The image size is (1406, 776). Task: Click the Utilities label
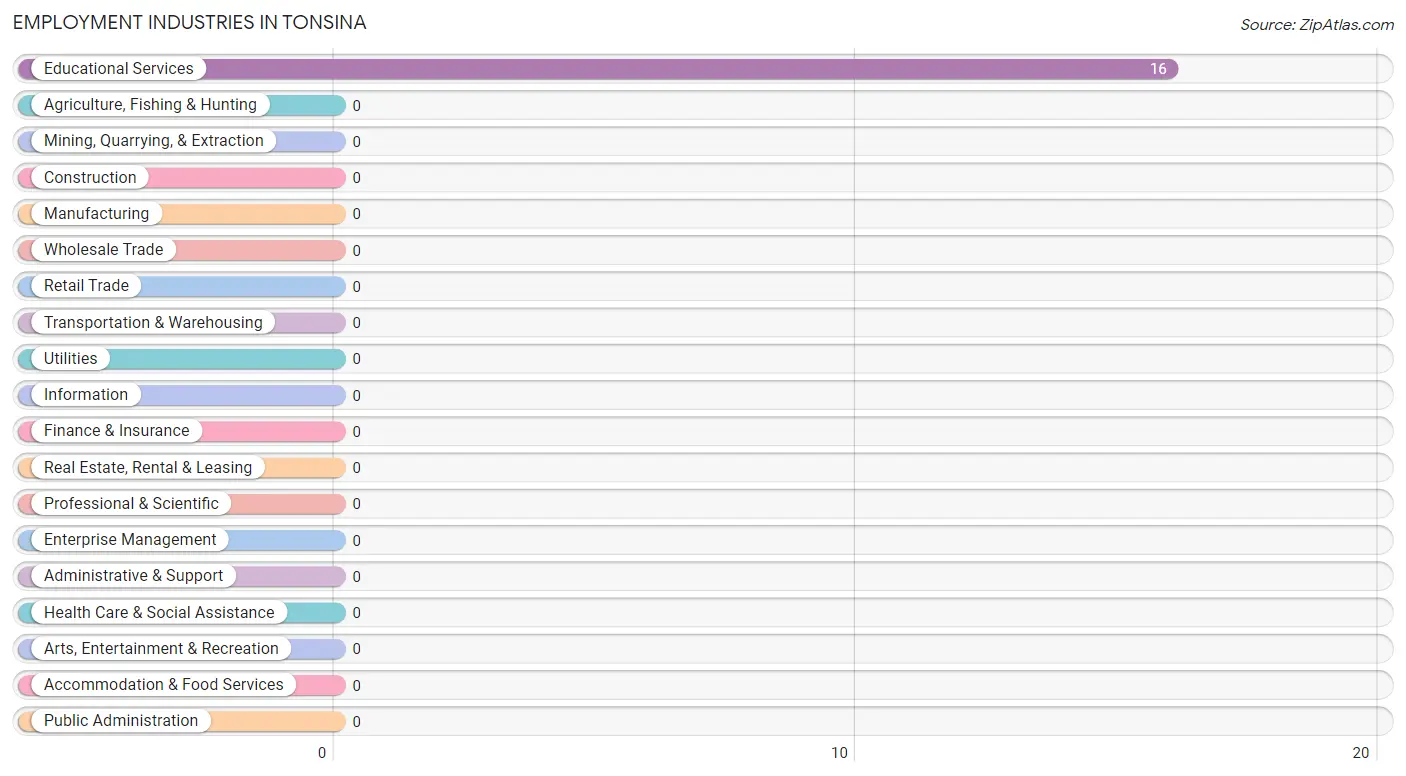(71, 359)
